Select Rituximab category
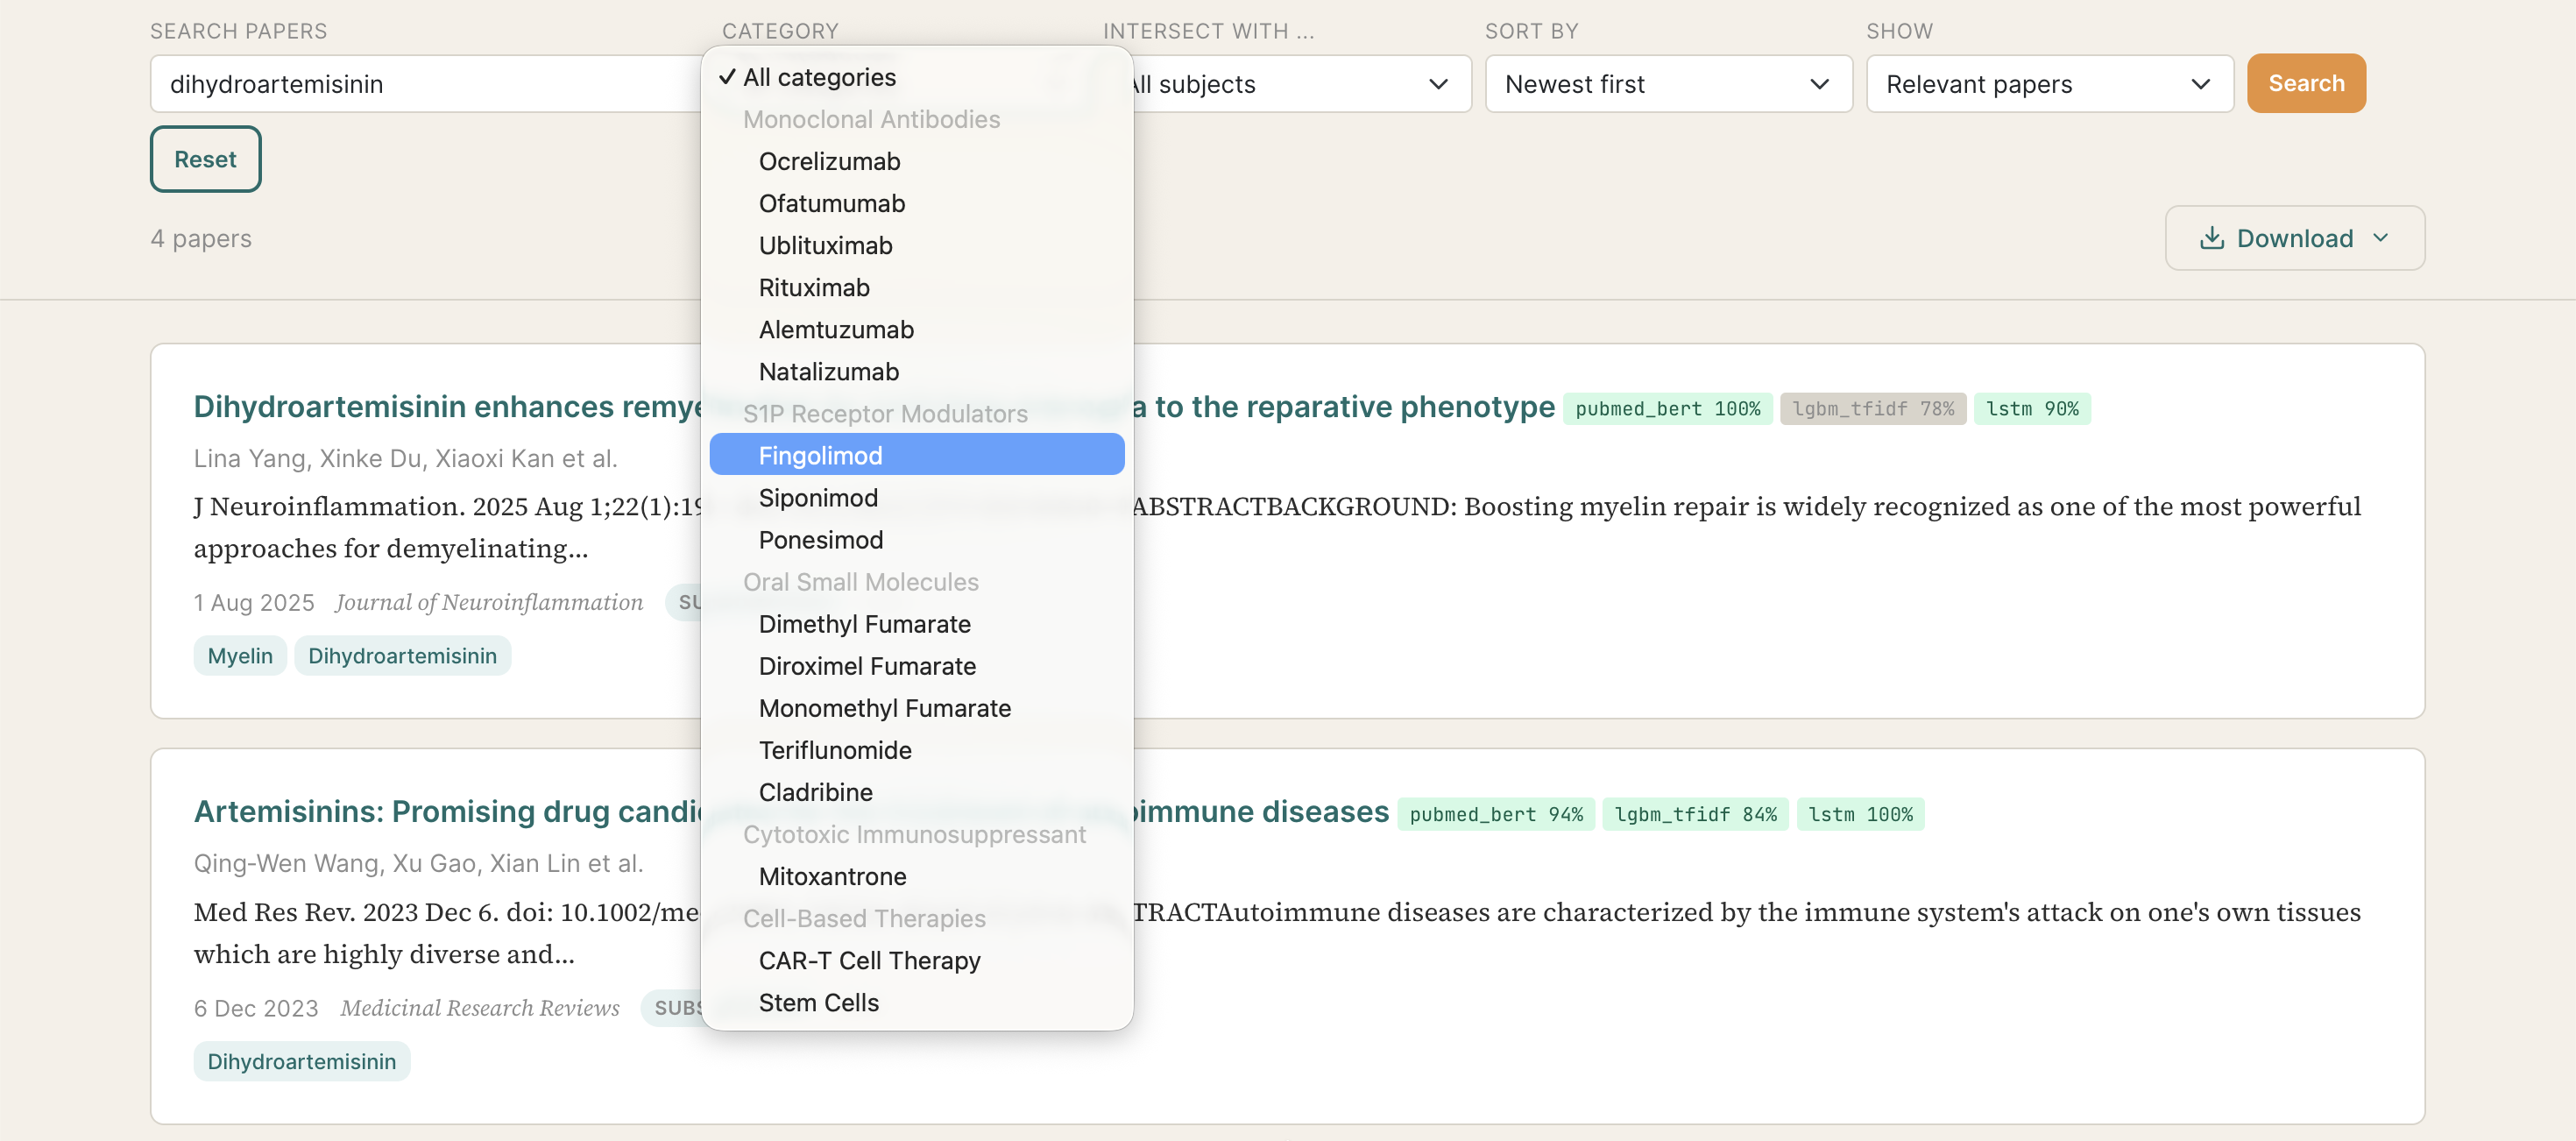The height and width of the screenshot is (1141, 2576). click(x=917, y=287)
